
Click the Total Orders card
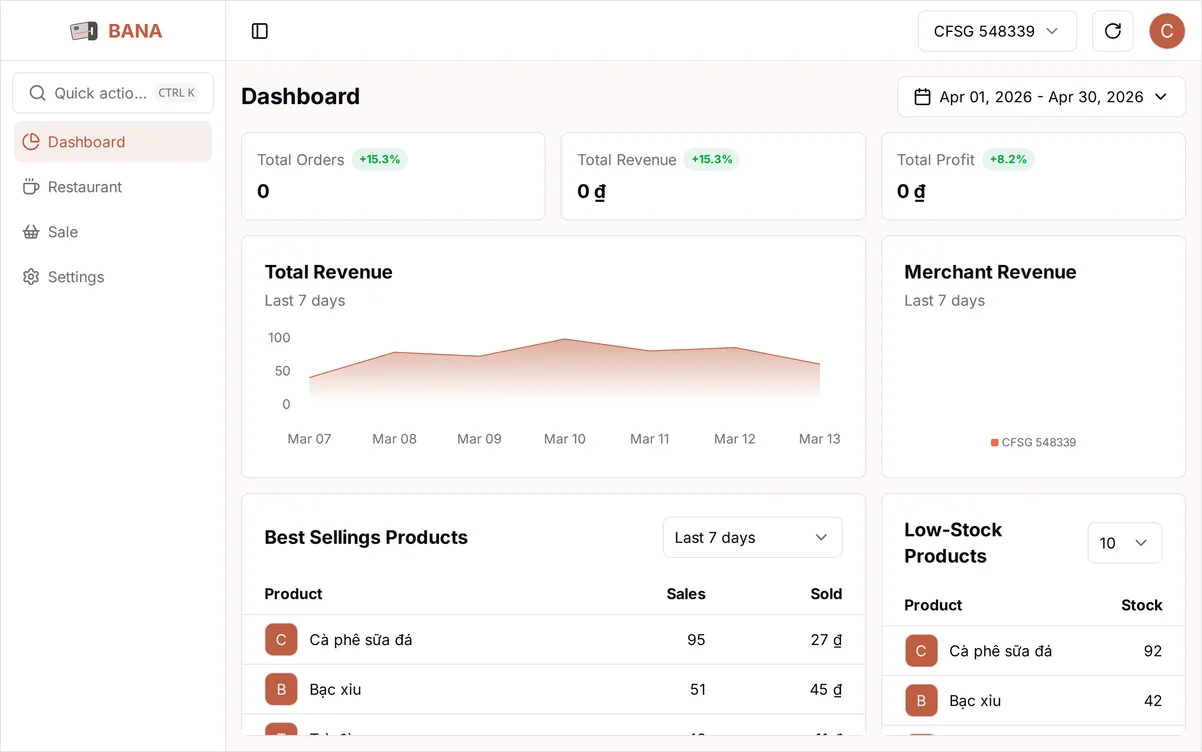(x=393, y=176)
